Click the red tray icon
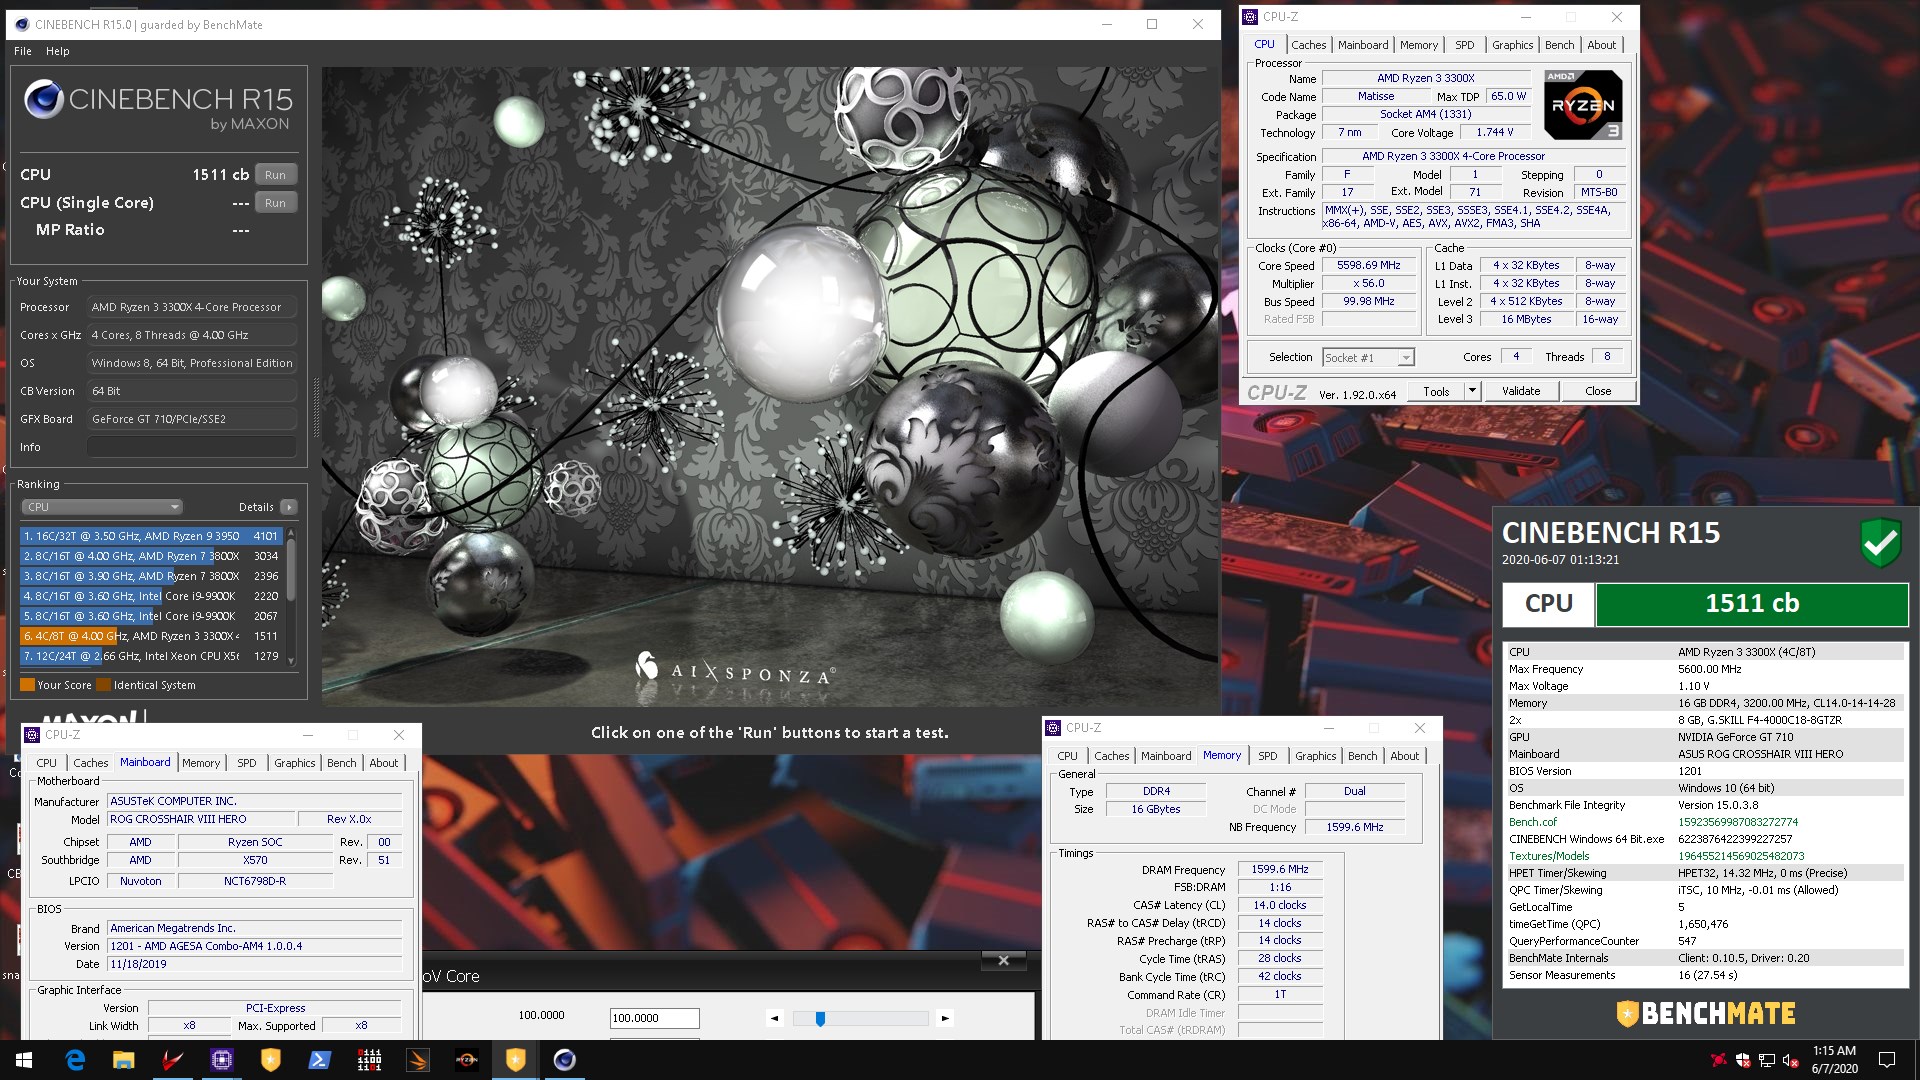Image resolution: width=1920 pixels, height=1080 pixels. (x=1718, y=1060)
